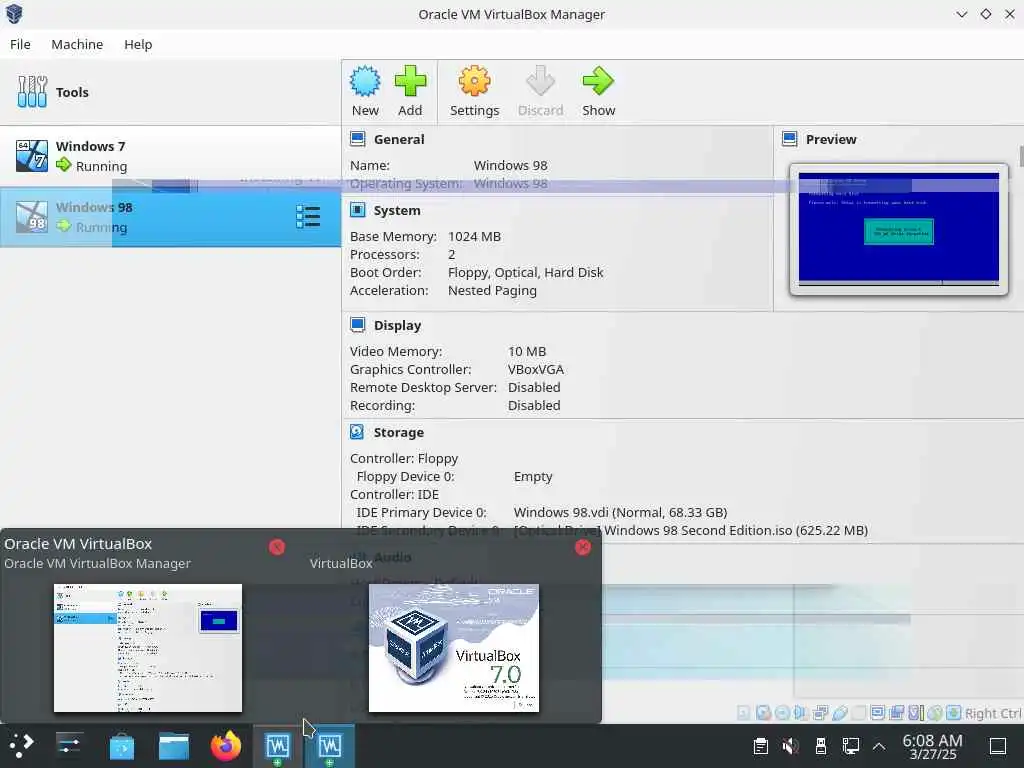
Task: Open the KDE application launcher
Action: [20, 746]
